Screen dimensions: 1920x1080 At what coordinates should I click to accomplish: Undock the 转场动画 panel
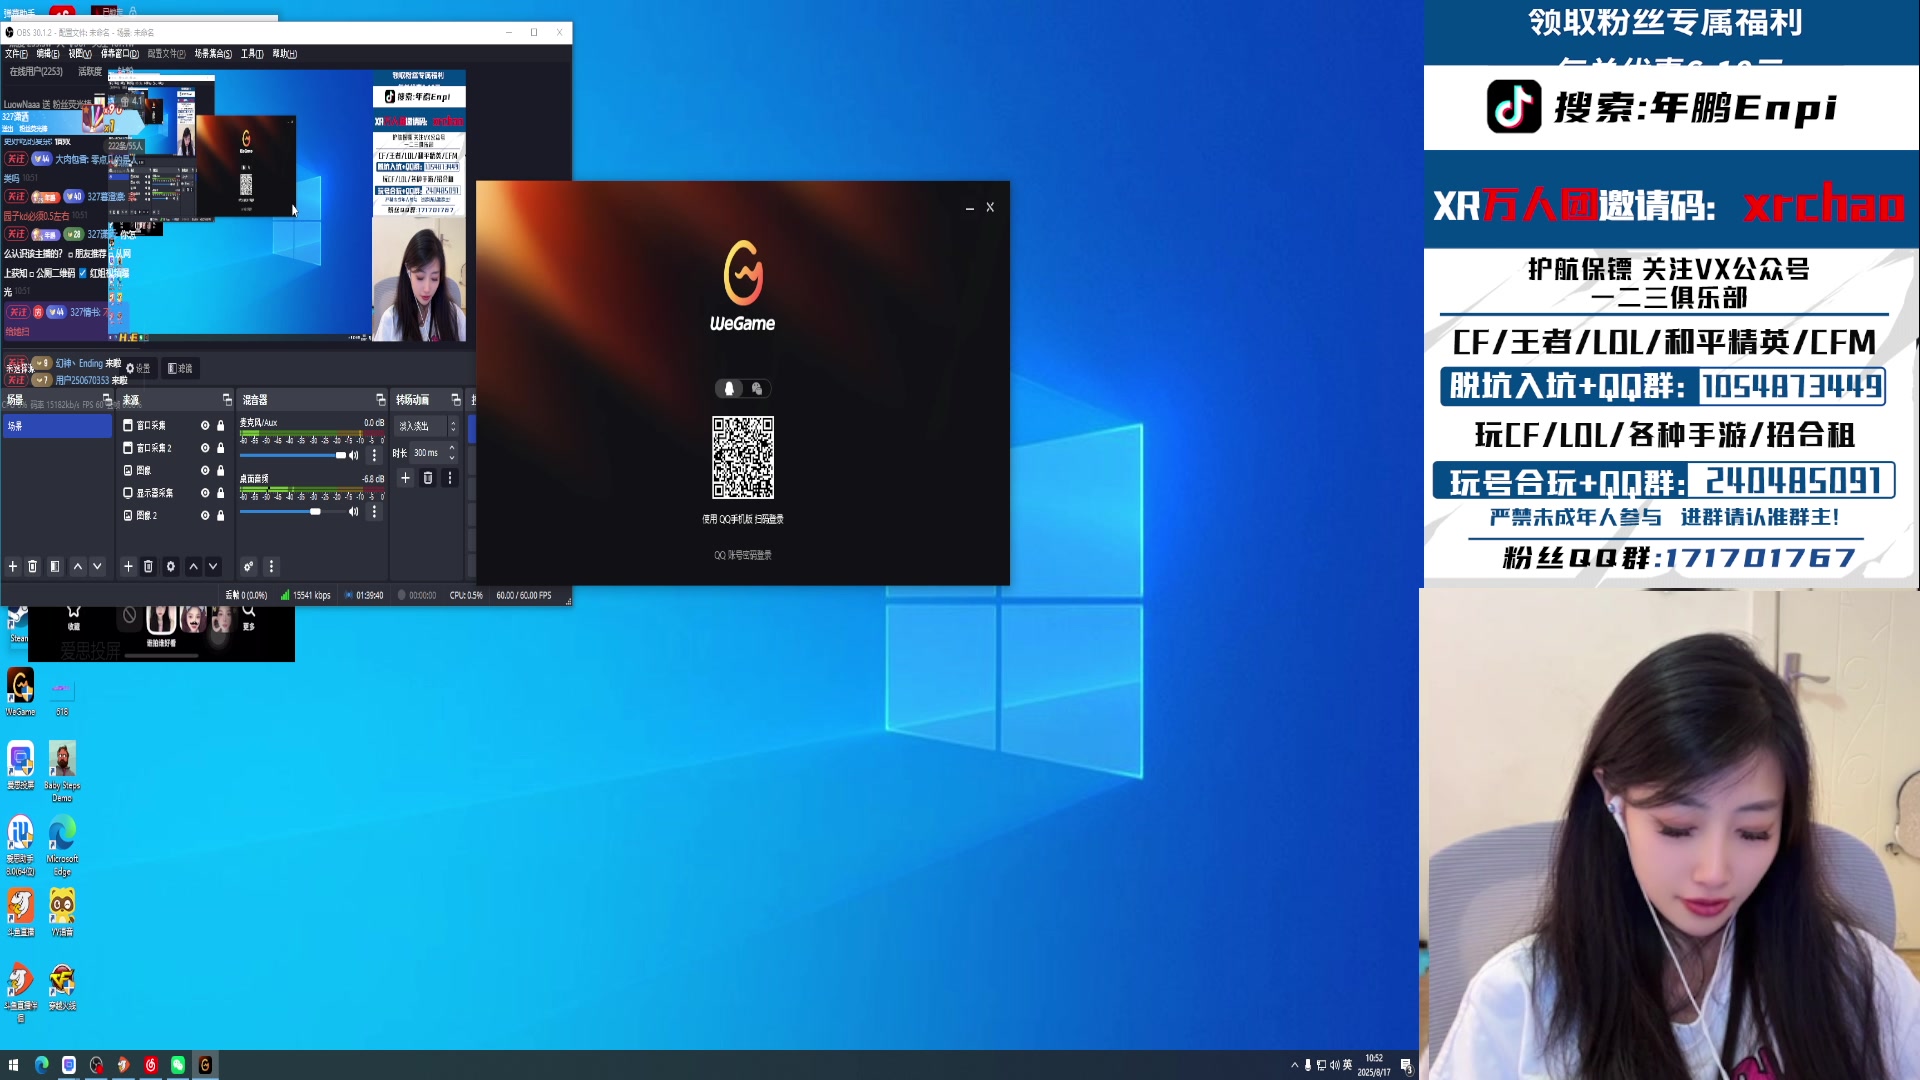tap(456, 399)
